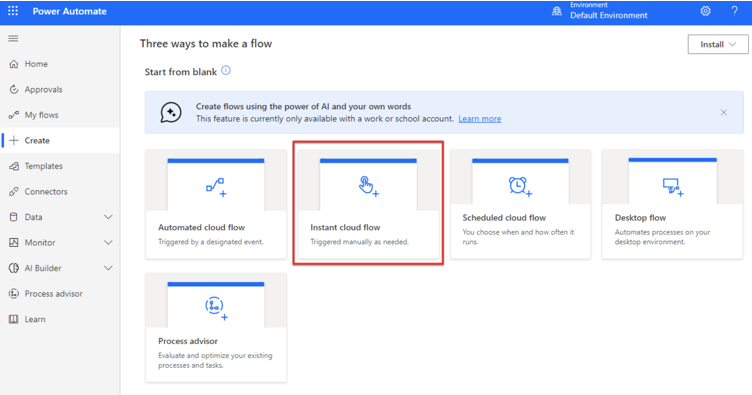Screen dimensions: 752x395
Task: Click text 'Triggered manually as needed.'
Action: pyautogui.click(x=359, y=242)
